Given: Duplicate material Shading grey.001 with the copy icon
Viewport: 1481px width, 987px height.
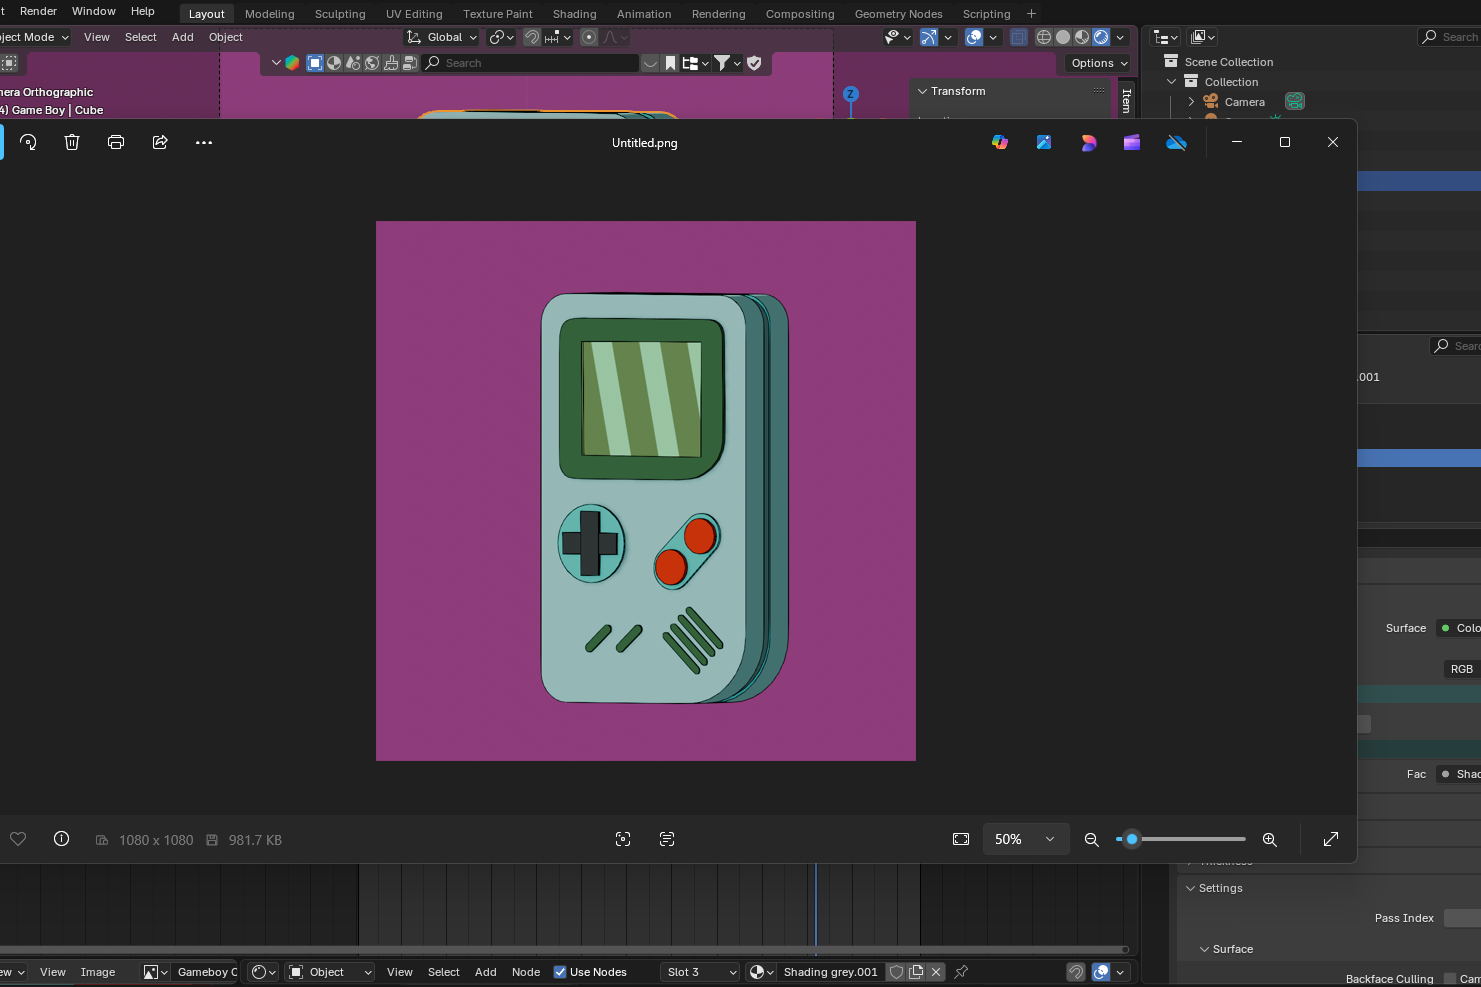Looking at the screenshot, I should tap(916, 972).
